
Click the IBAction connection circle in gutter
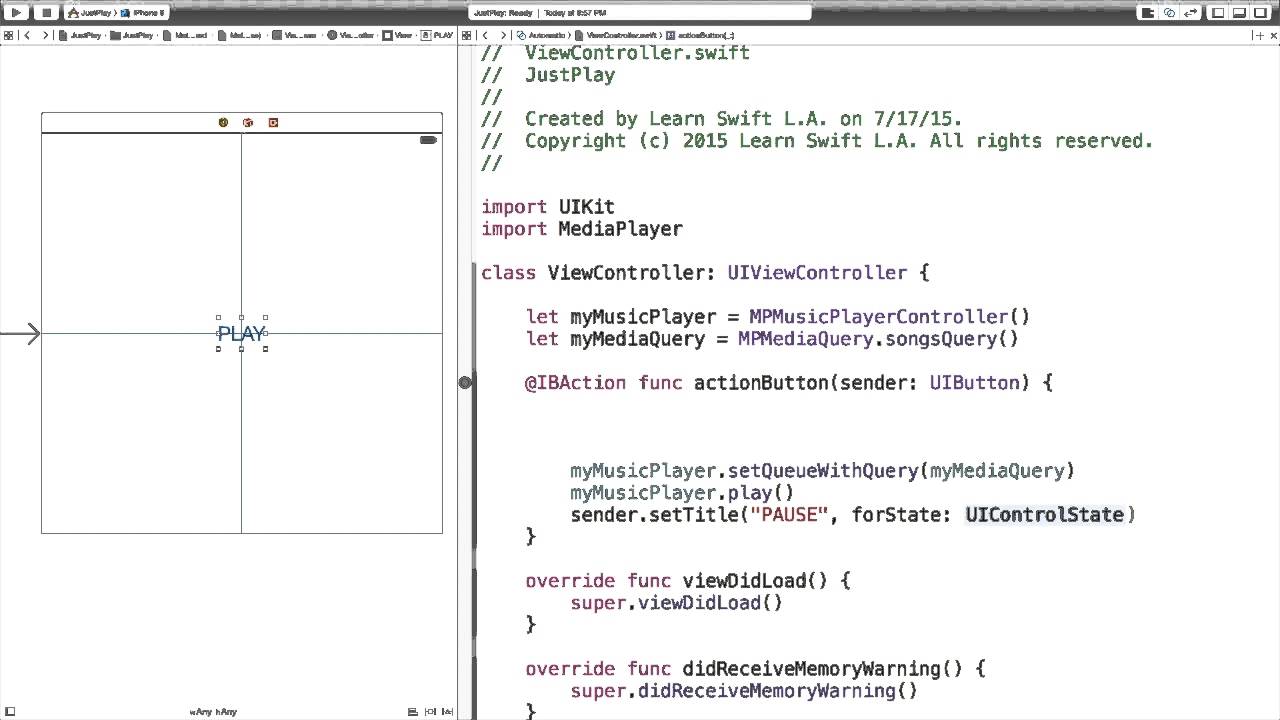[x=465, y=383]
